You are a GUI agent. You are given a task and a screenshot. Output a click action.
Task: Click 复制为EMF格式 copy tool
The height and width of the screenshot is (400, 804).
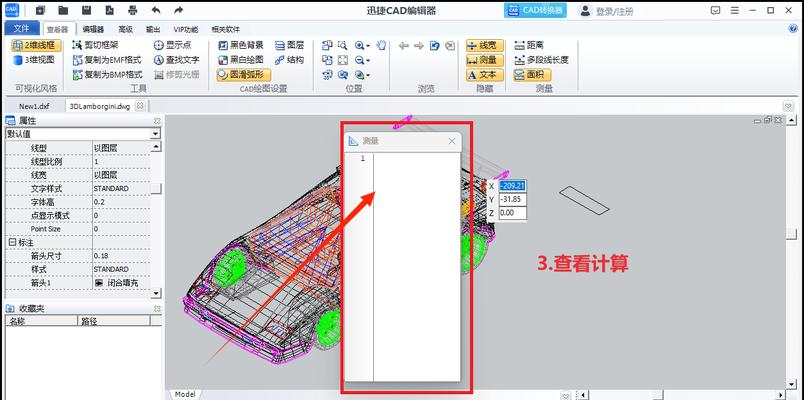coord(107,60)
